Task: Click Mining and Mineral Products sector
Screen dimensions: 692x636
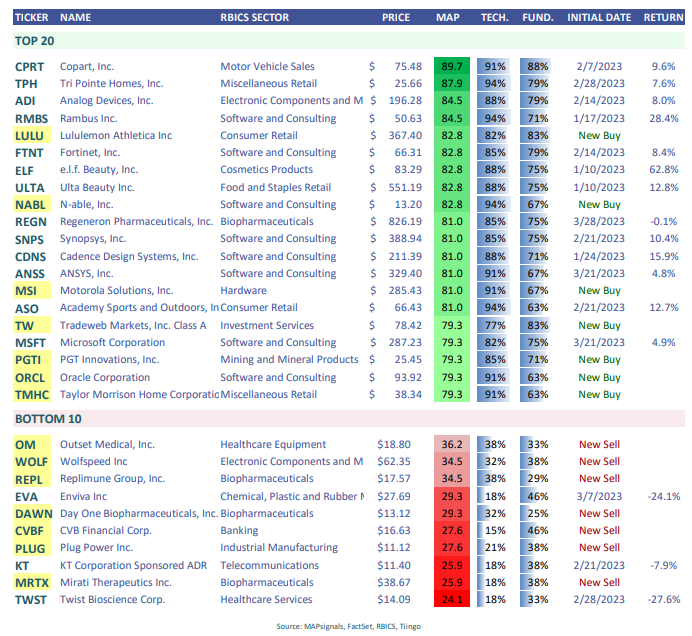Action: pyautogui.click(x=290, y=360)
